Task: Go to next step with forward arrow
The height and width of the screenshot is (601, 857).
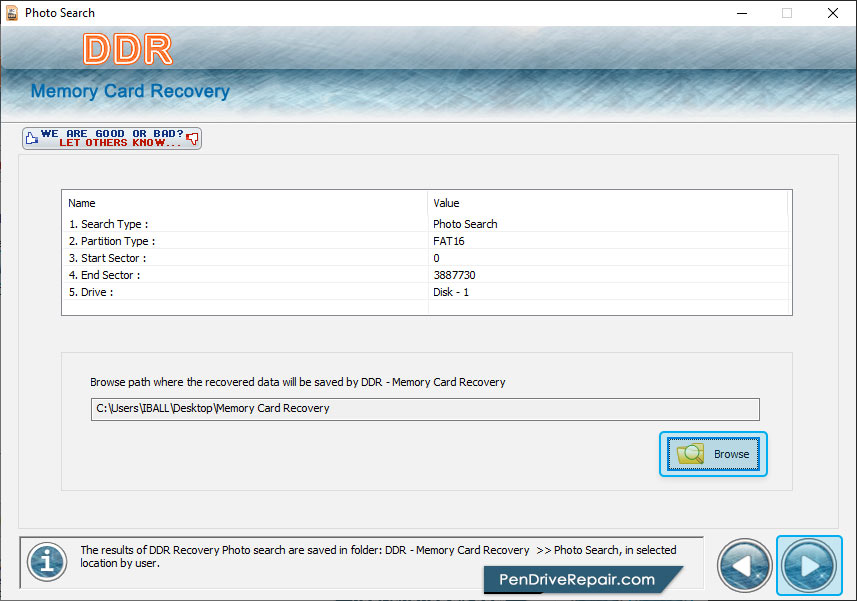Action: (x=809, y=565)
